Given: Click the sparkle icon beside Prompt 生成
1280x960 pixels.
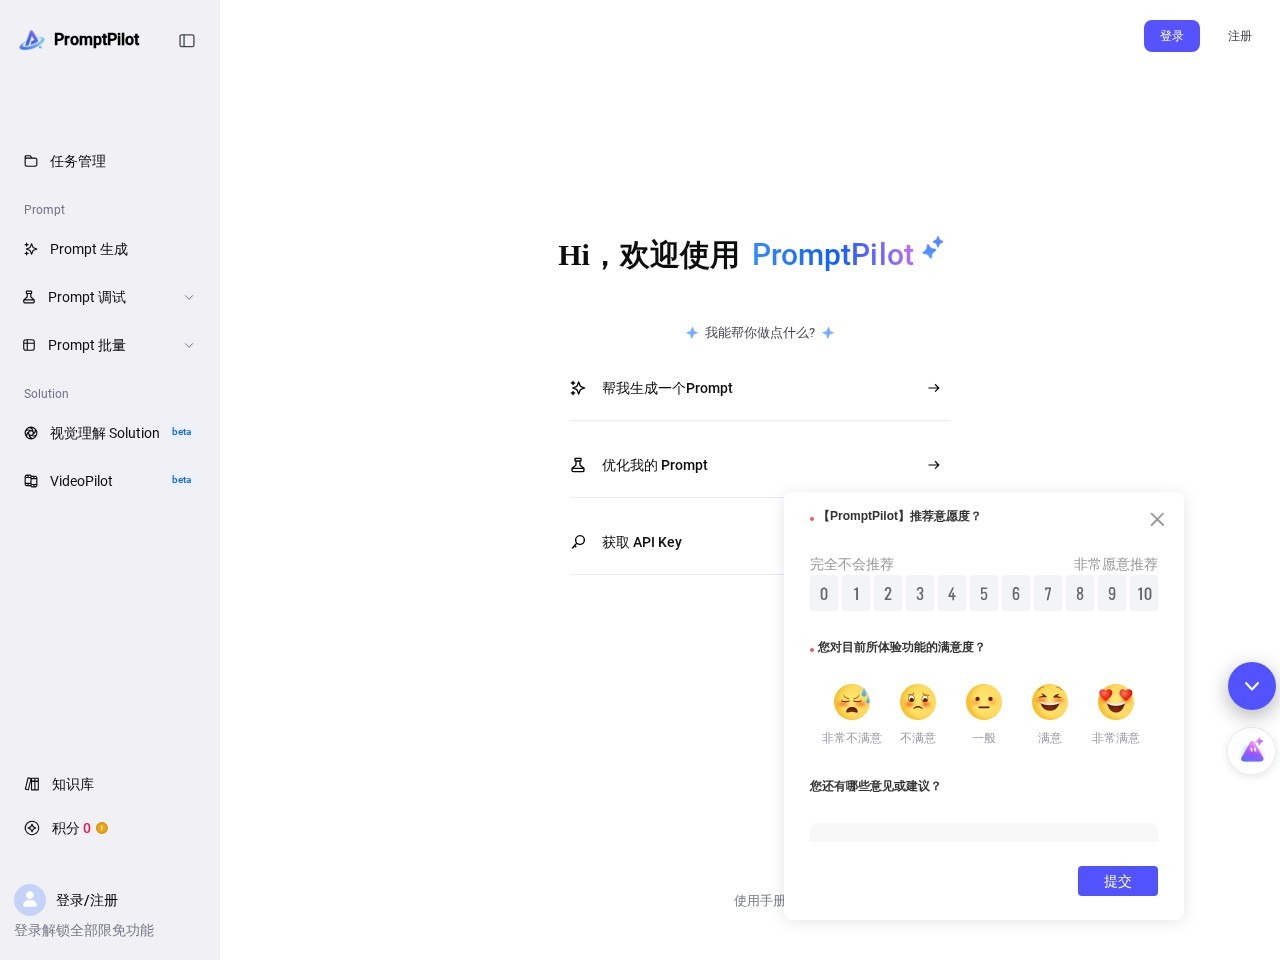Looking at the screenshot, I should pos(31,249).
